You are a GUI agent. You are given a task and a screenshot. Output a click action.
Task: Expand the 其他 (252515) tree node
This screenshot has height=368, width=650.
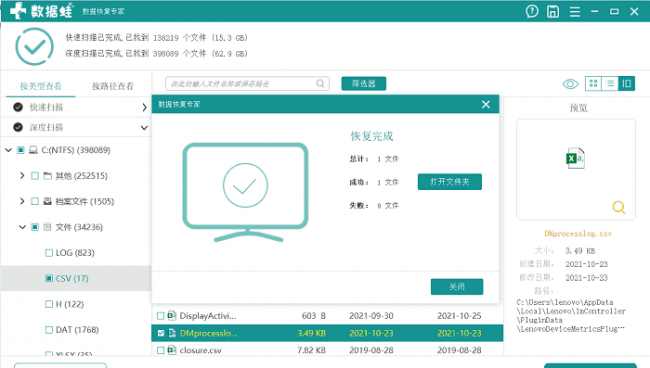[x=22, y=176]
